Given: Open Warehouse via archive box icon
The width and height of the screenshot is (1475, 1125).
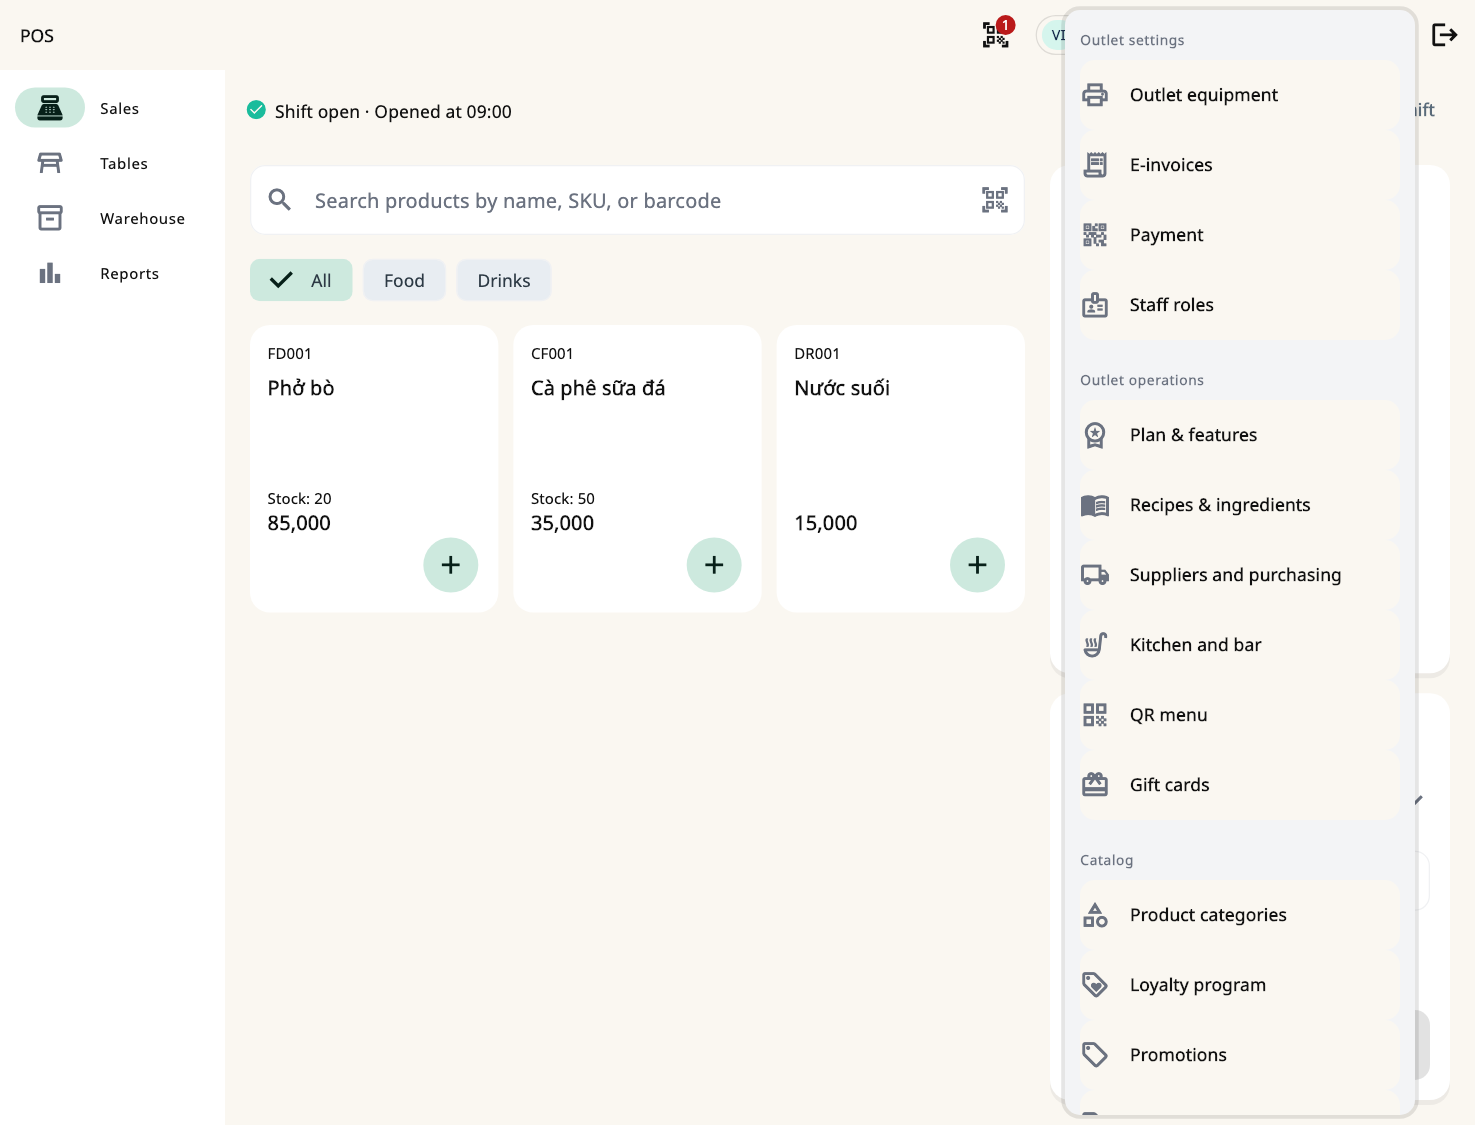Looking at the screenshot, I should pyautogui.click(x=50, y=218).
